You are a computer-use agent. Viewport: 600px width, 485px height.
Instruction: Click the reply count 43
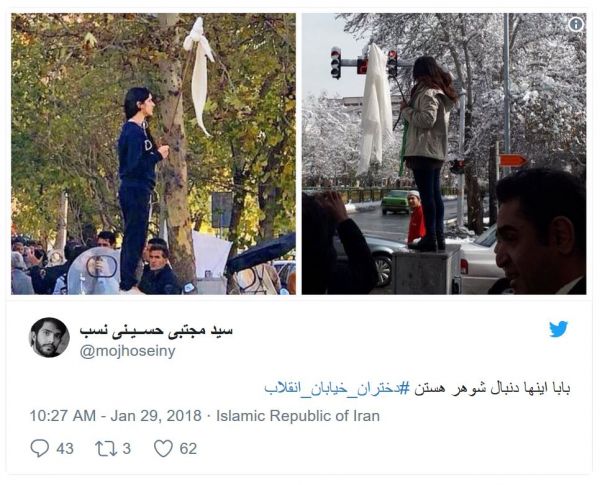click(x=65, y=449)
